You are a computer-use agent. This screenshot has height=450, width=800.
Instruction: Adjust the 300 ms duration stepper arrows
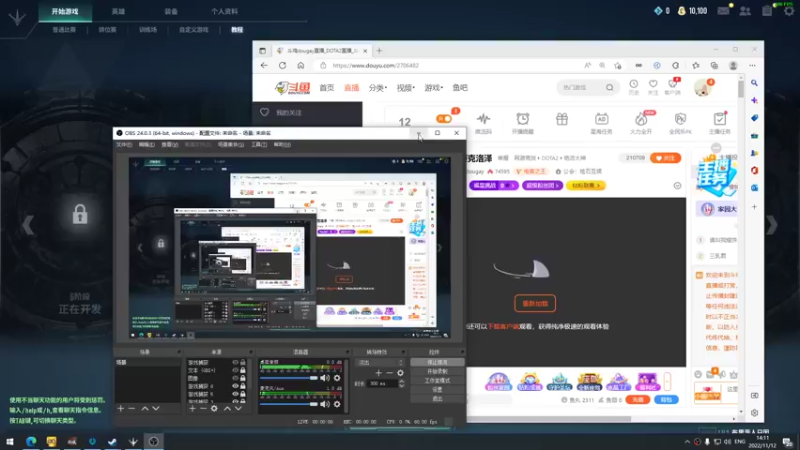401,384
